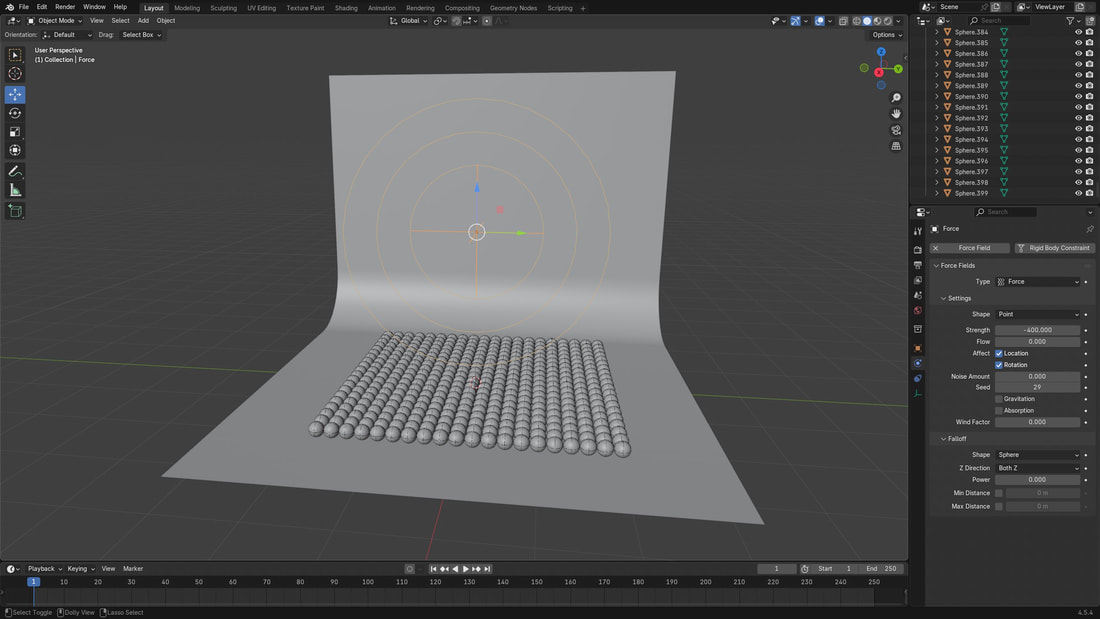The image size is (1100, 619).
Task: Switch to the Sculpting workspace tab
Action: (x=223, y=8)
